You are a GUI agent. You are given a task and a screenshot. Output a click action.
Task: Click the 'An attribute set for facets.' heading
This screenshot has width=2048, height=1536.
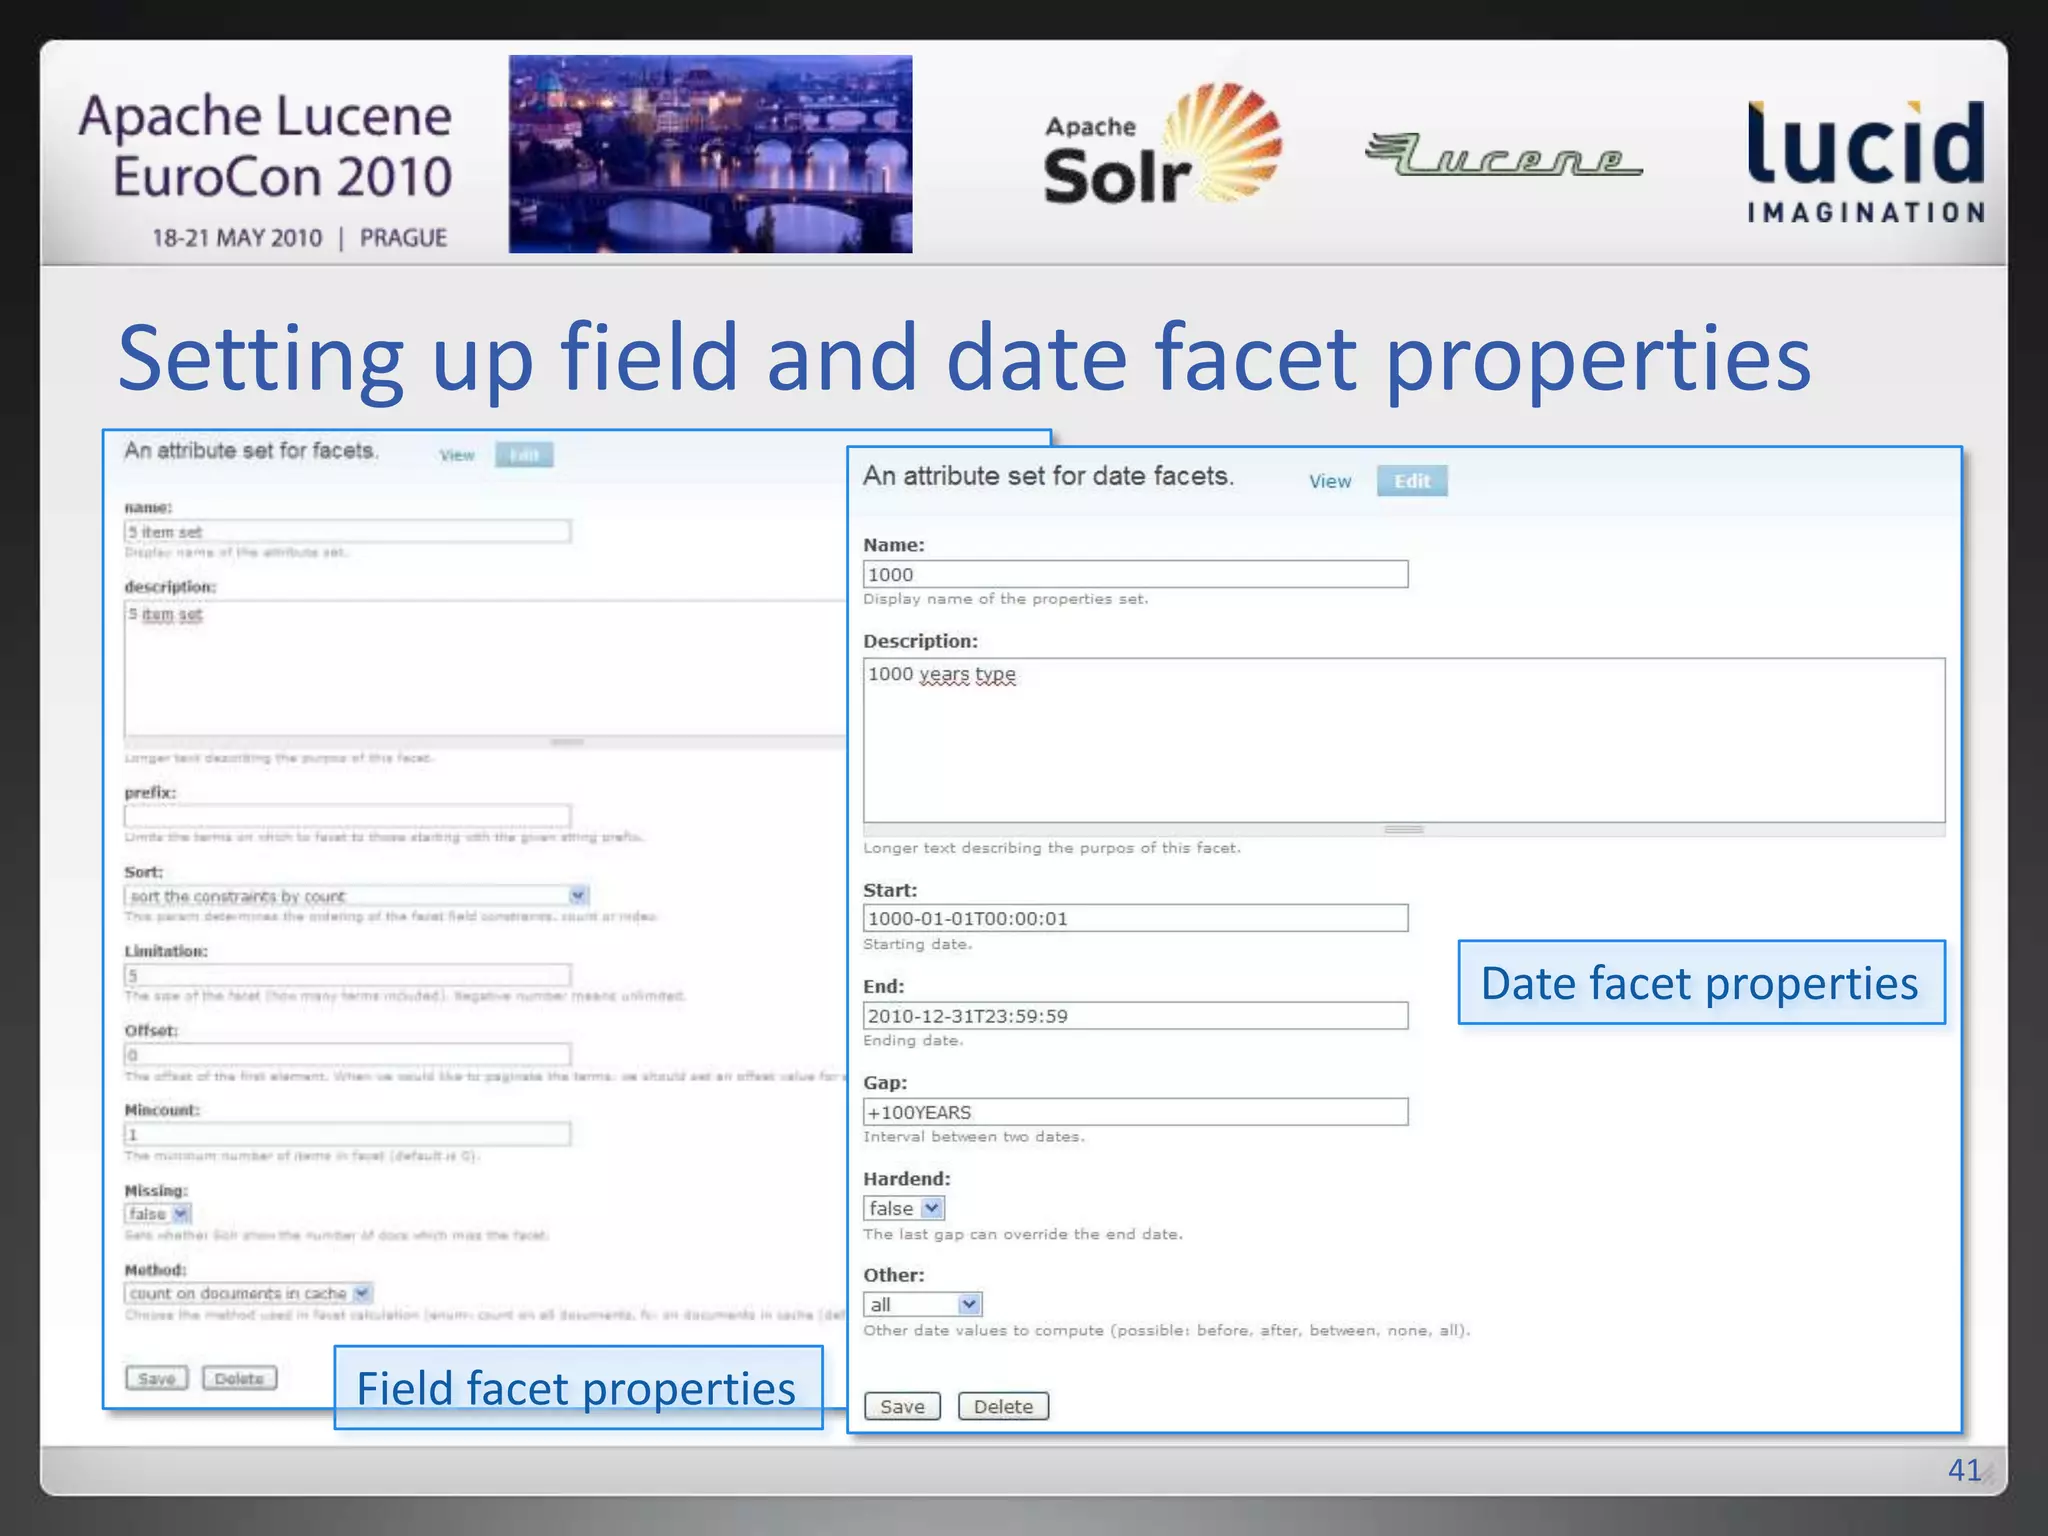(x=251, y=451)
